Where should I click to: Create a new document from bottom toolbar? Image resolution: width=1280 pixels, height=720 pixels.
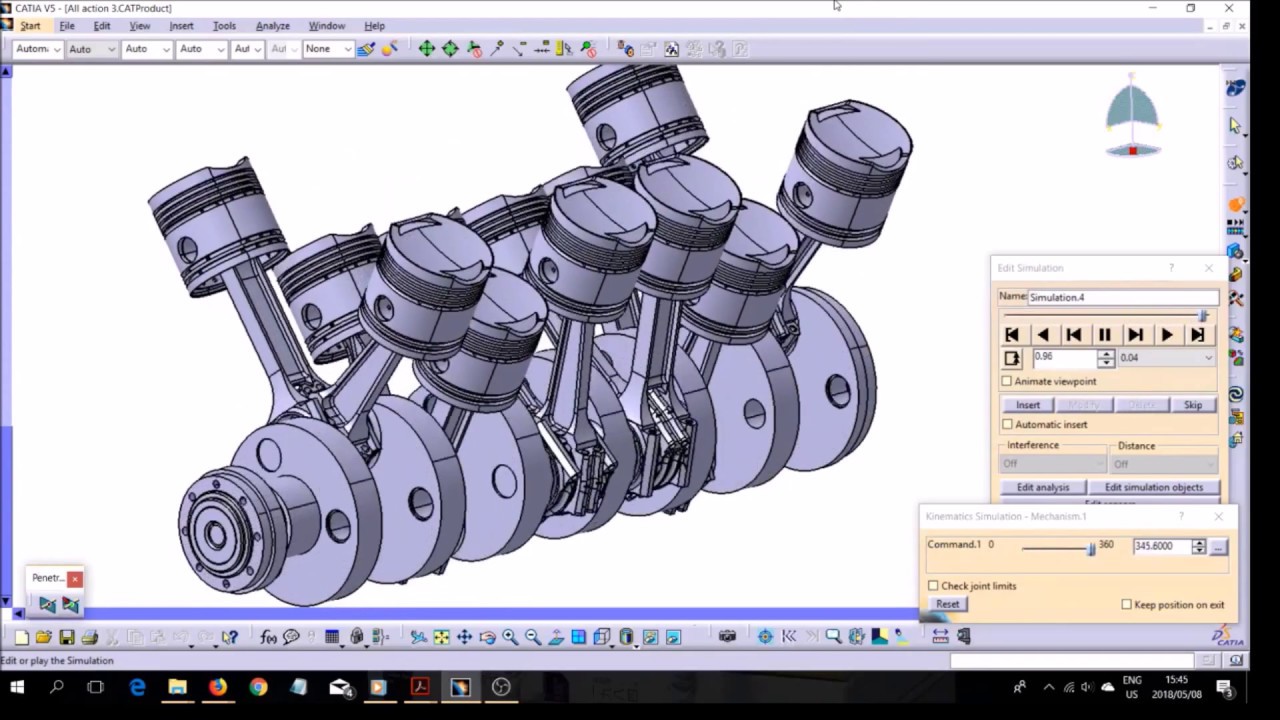coord(21,637)
